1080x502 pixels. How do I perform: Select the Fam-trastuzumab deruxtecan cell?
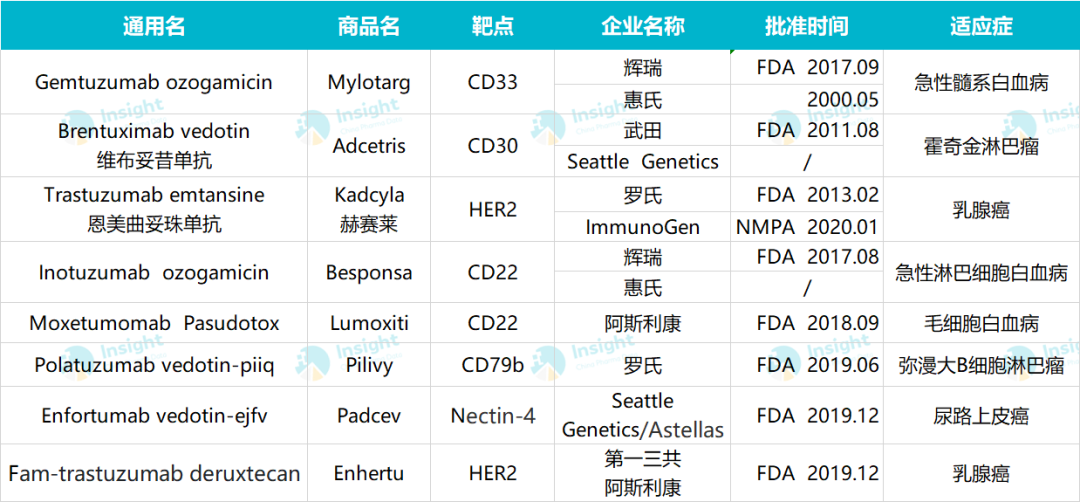pyautogui.click(x=154, y=473)
